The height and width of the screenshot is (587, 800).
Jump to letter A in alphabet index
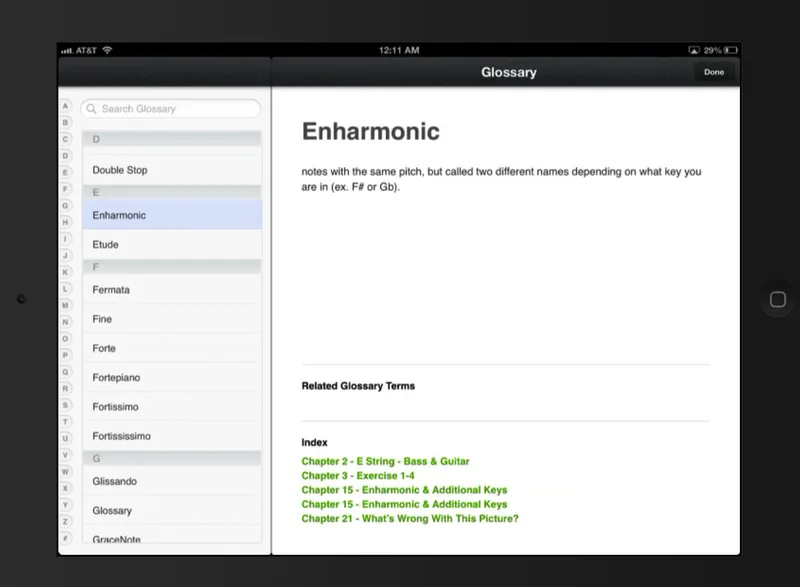[x=65, y=106]
